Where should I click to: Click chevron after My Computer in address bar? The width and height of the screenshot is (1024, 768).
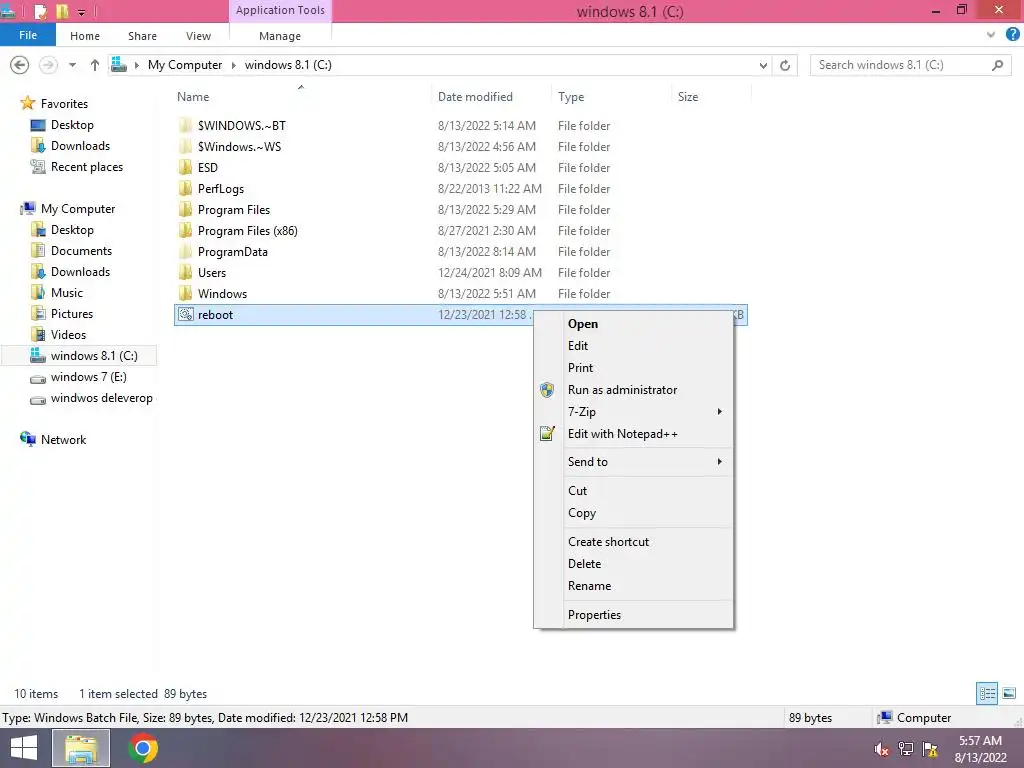tap(233, 65)
